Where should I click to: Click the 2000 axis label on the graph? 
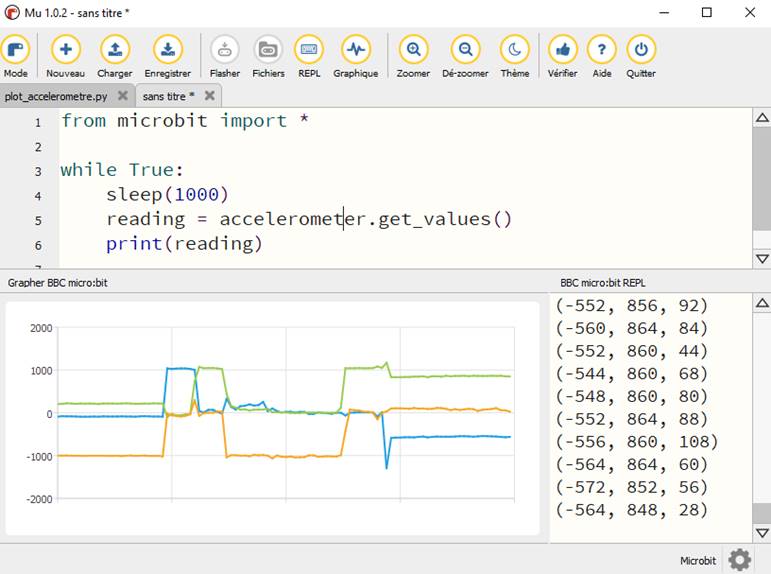(x=41, y=328)
